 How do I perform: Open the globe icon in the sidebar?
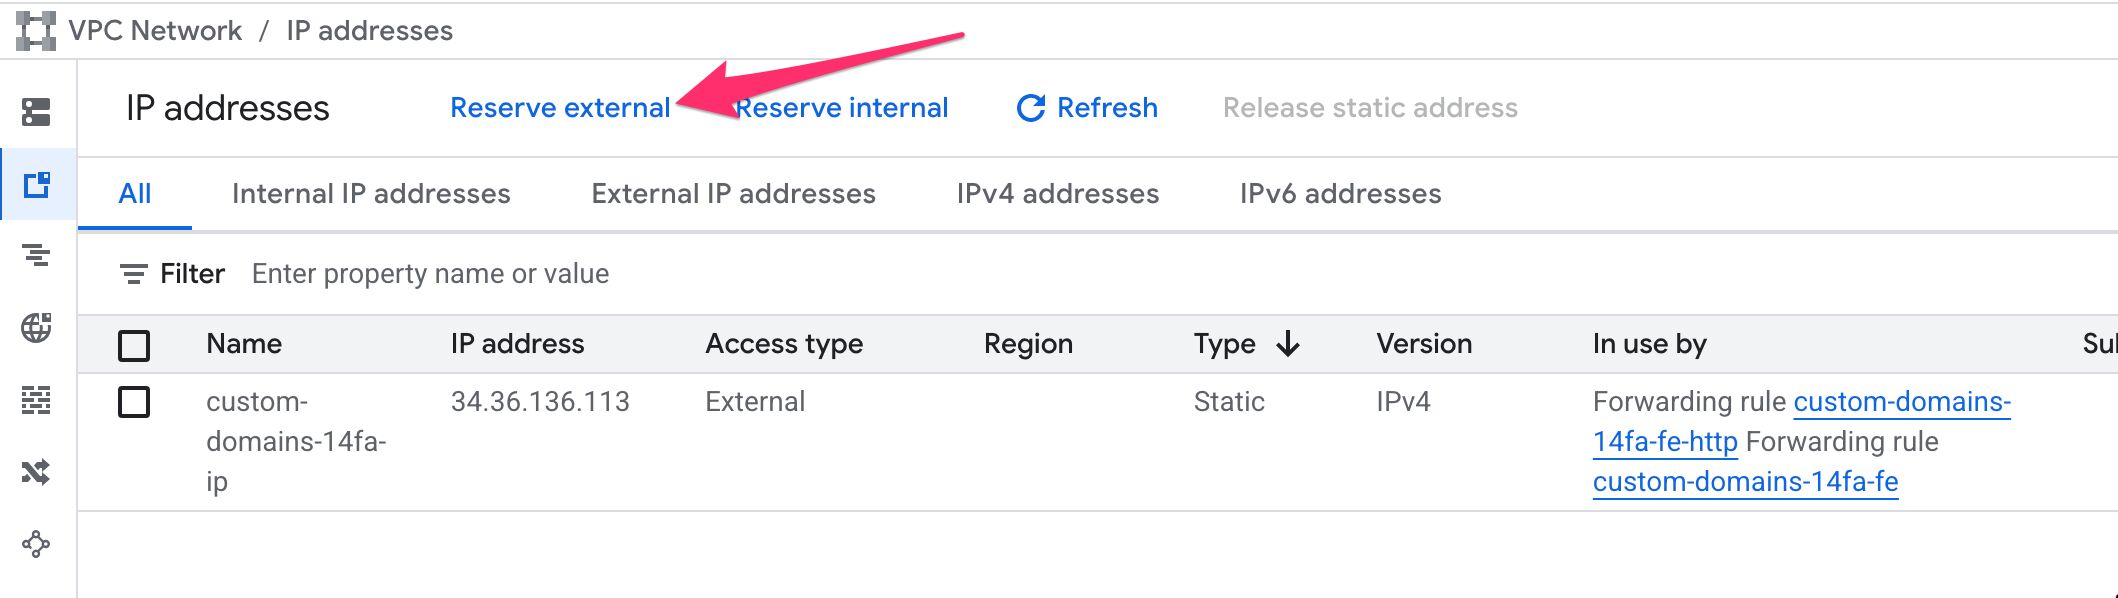click(x=36, y=328)
